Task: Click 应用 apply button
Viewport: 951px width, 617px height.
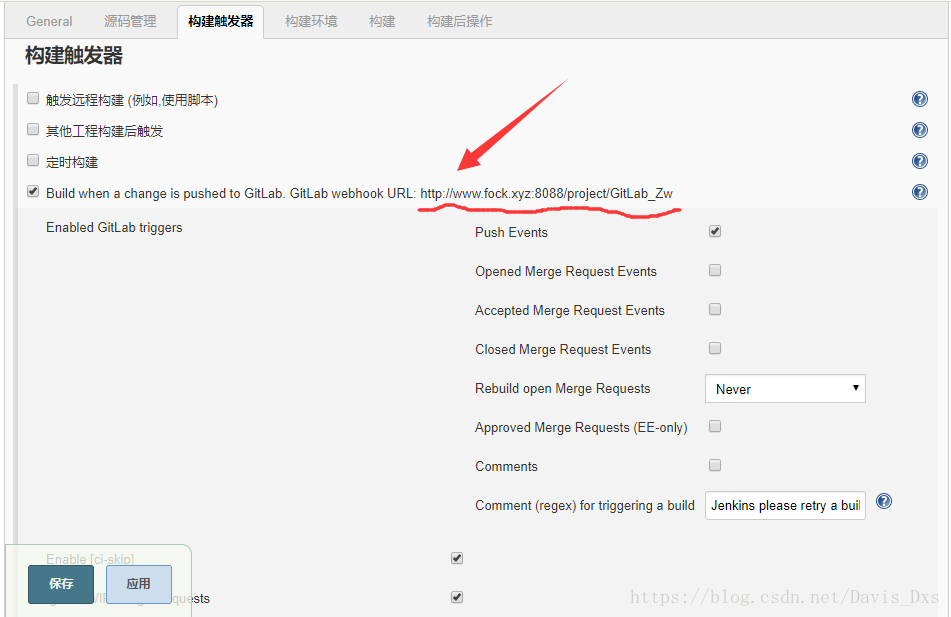Action: pyautogui.click(x=139, y=584)
